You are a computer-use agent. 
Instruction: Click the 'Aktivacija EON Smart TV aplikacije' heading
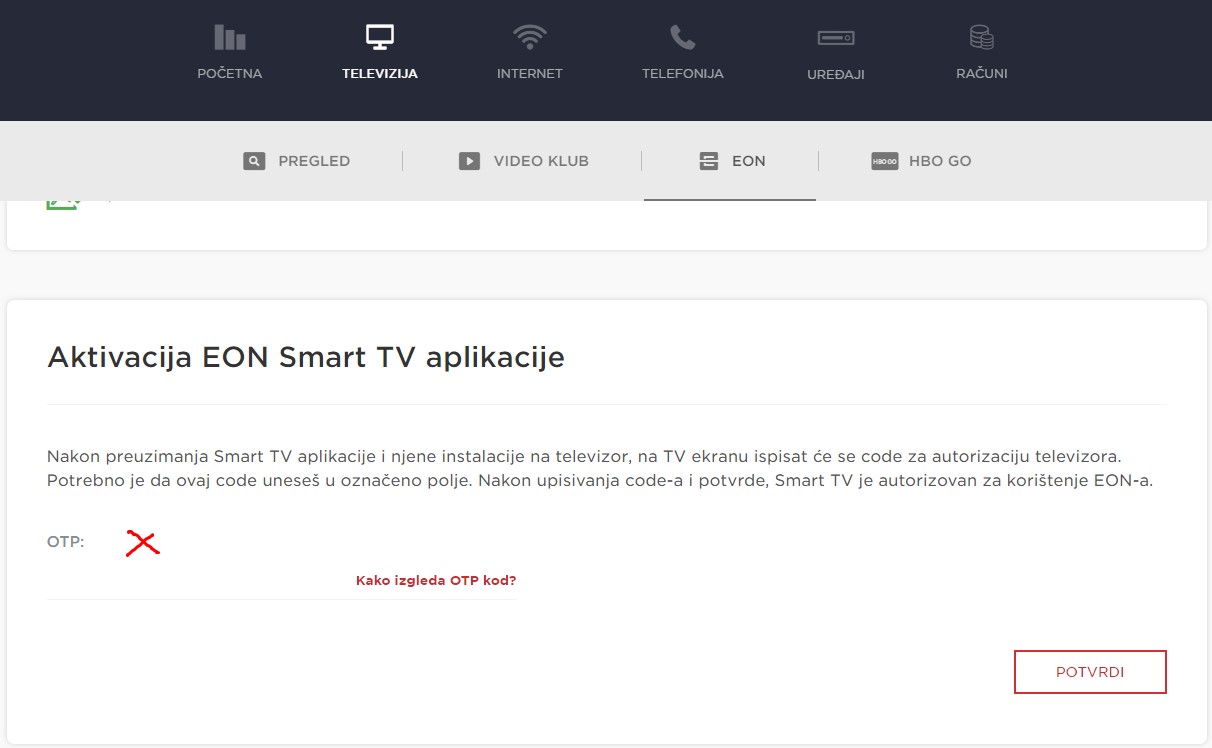[x=306, y=357]
